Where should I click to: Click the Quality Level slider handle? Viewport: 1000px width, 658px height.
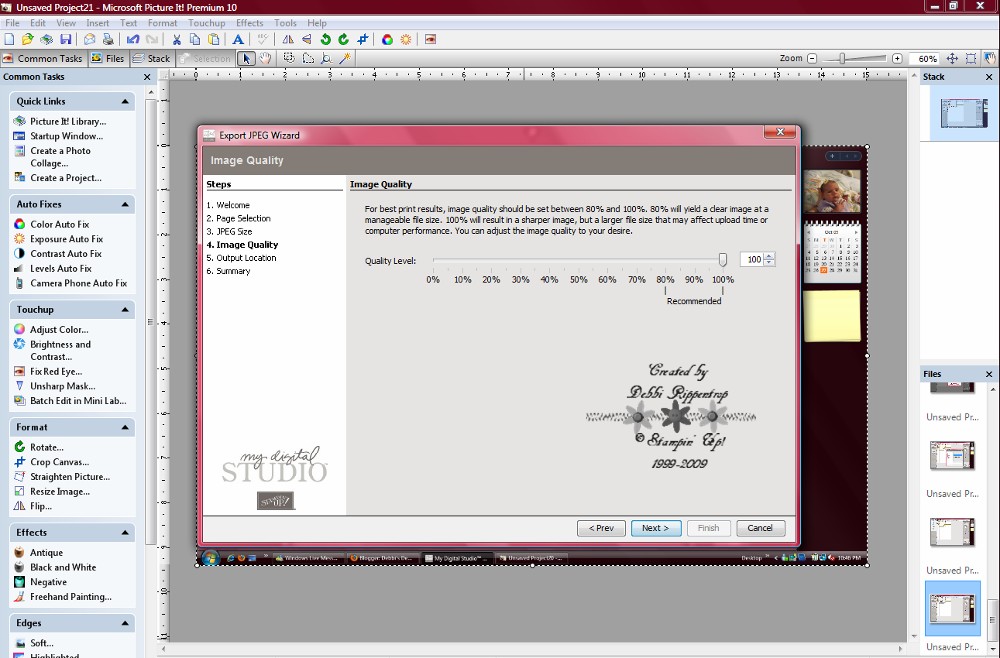coord(723,260)
